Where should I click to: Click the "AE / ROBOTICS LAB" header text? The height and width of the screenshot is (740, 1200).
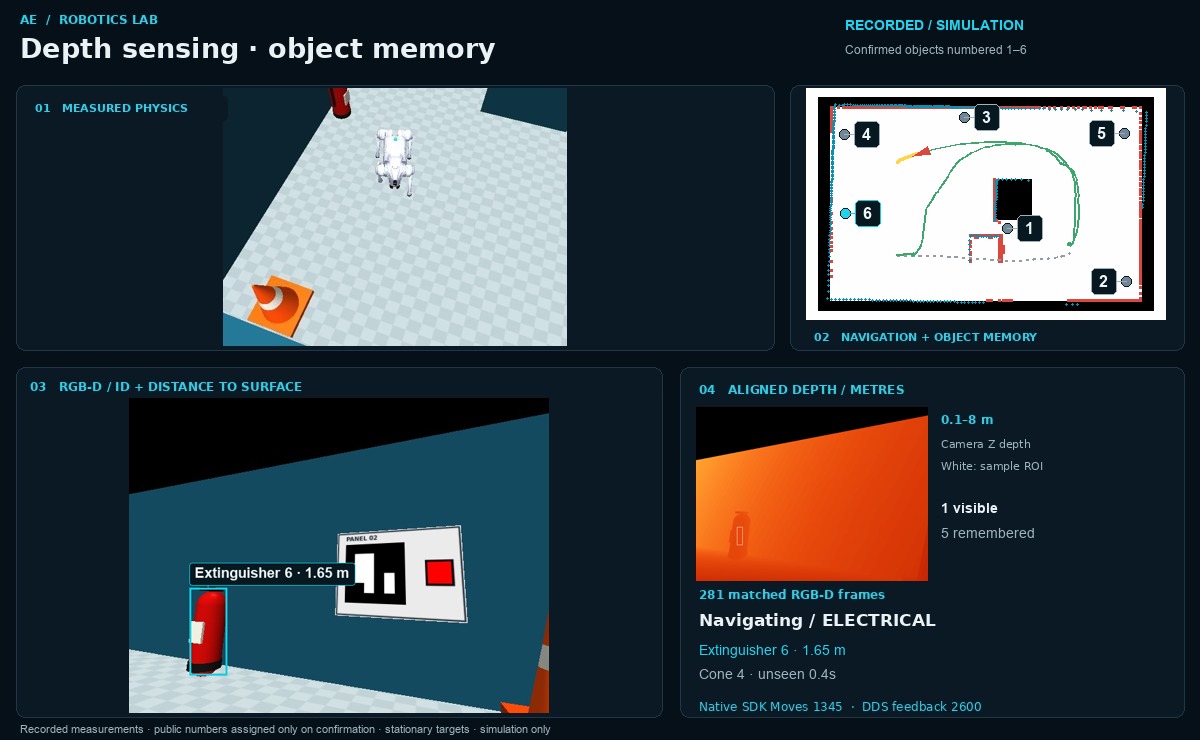click(89, 19)
